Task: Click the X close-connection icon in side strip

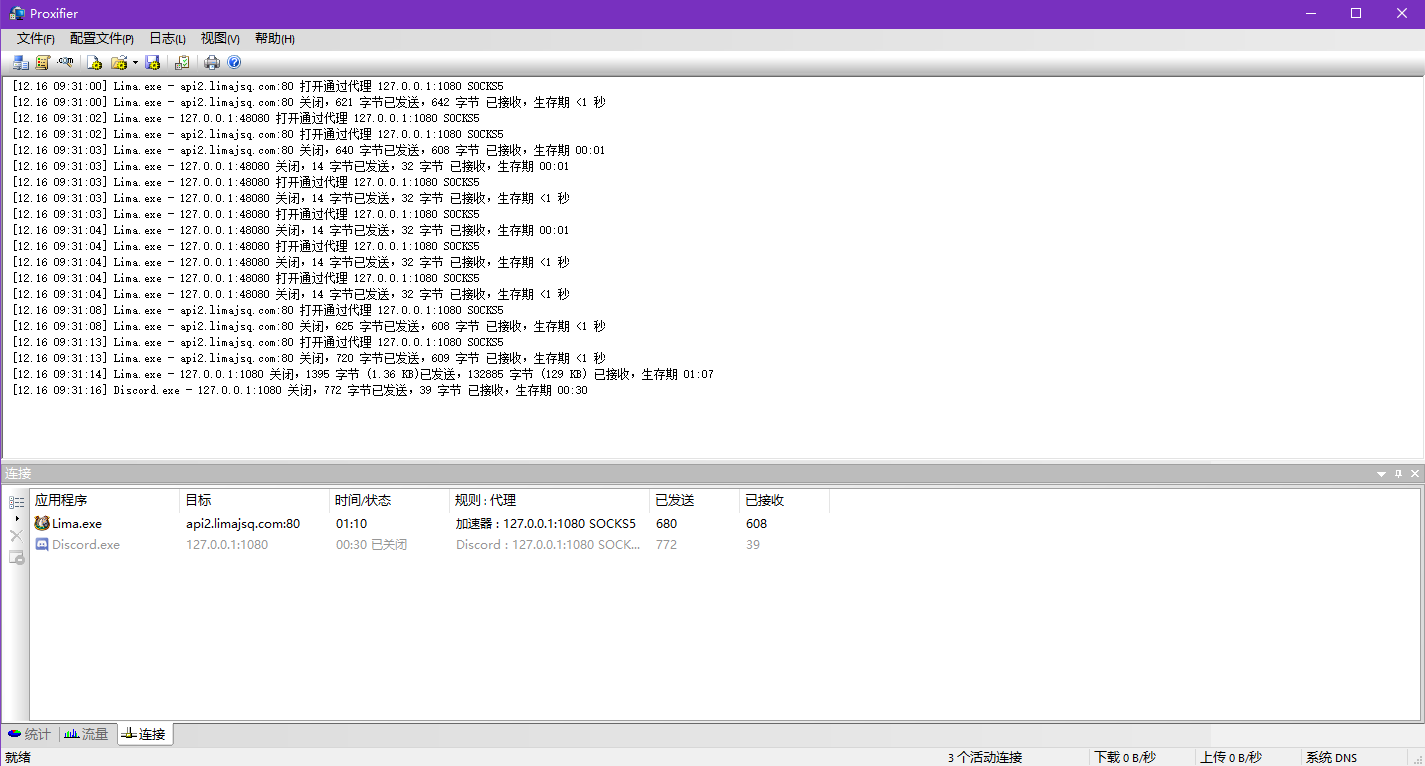Action: coord(16,536)
